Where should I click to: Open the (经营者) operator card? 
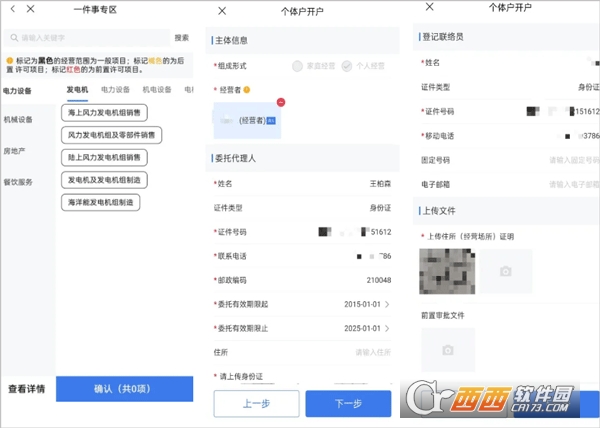coord(247,120)
